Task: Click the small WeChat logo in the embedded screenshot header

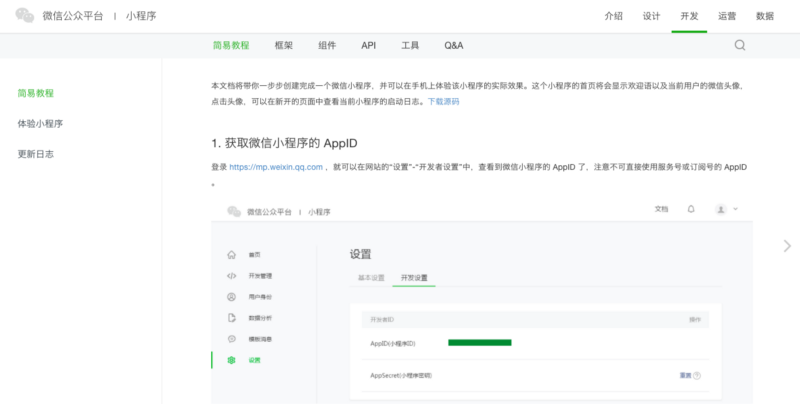Action: [234, 211]
